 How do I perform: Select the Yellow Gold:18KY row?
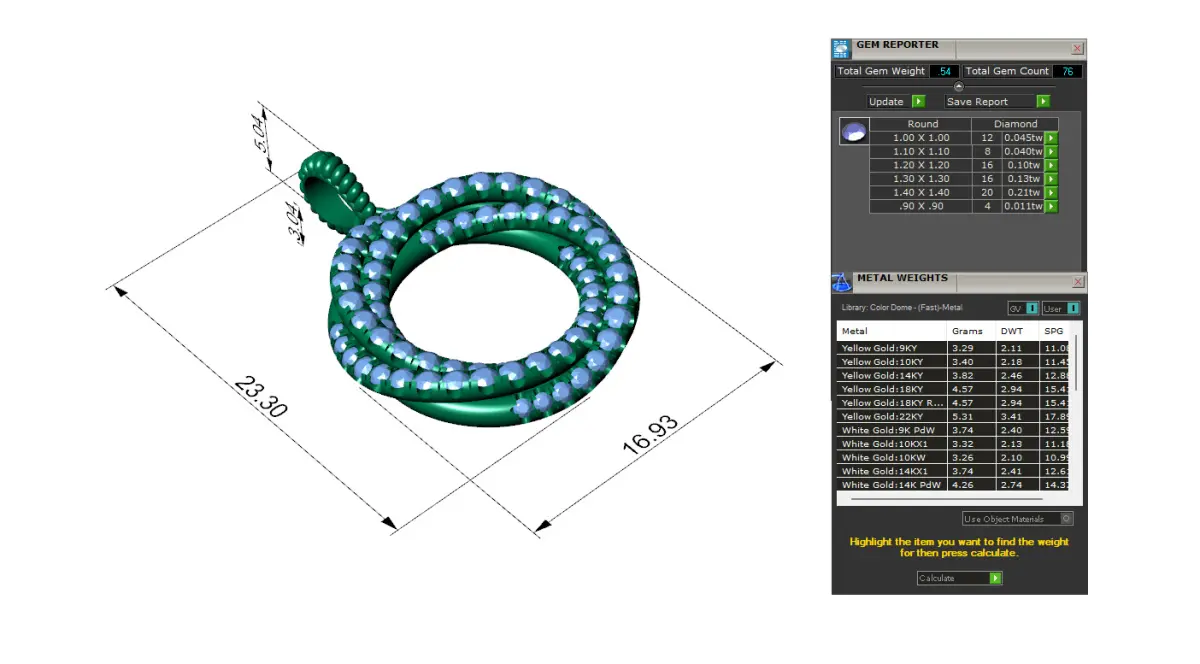tap(953, 389)
